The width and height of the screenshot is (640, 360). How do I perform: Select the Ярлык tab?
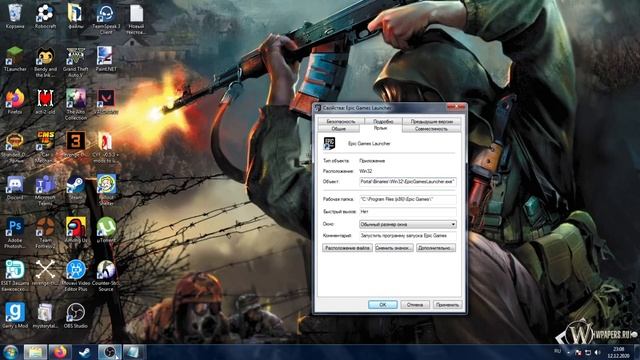(380, 128)
